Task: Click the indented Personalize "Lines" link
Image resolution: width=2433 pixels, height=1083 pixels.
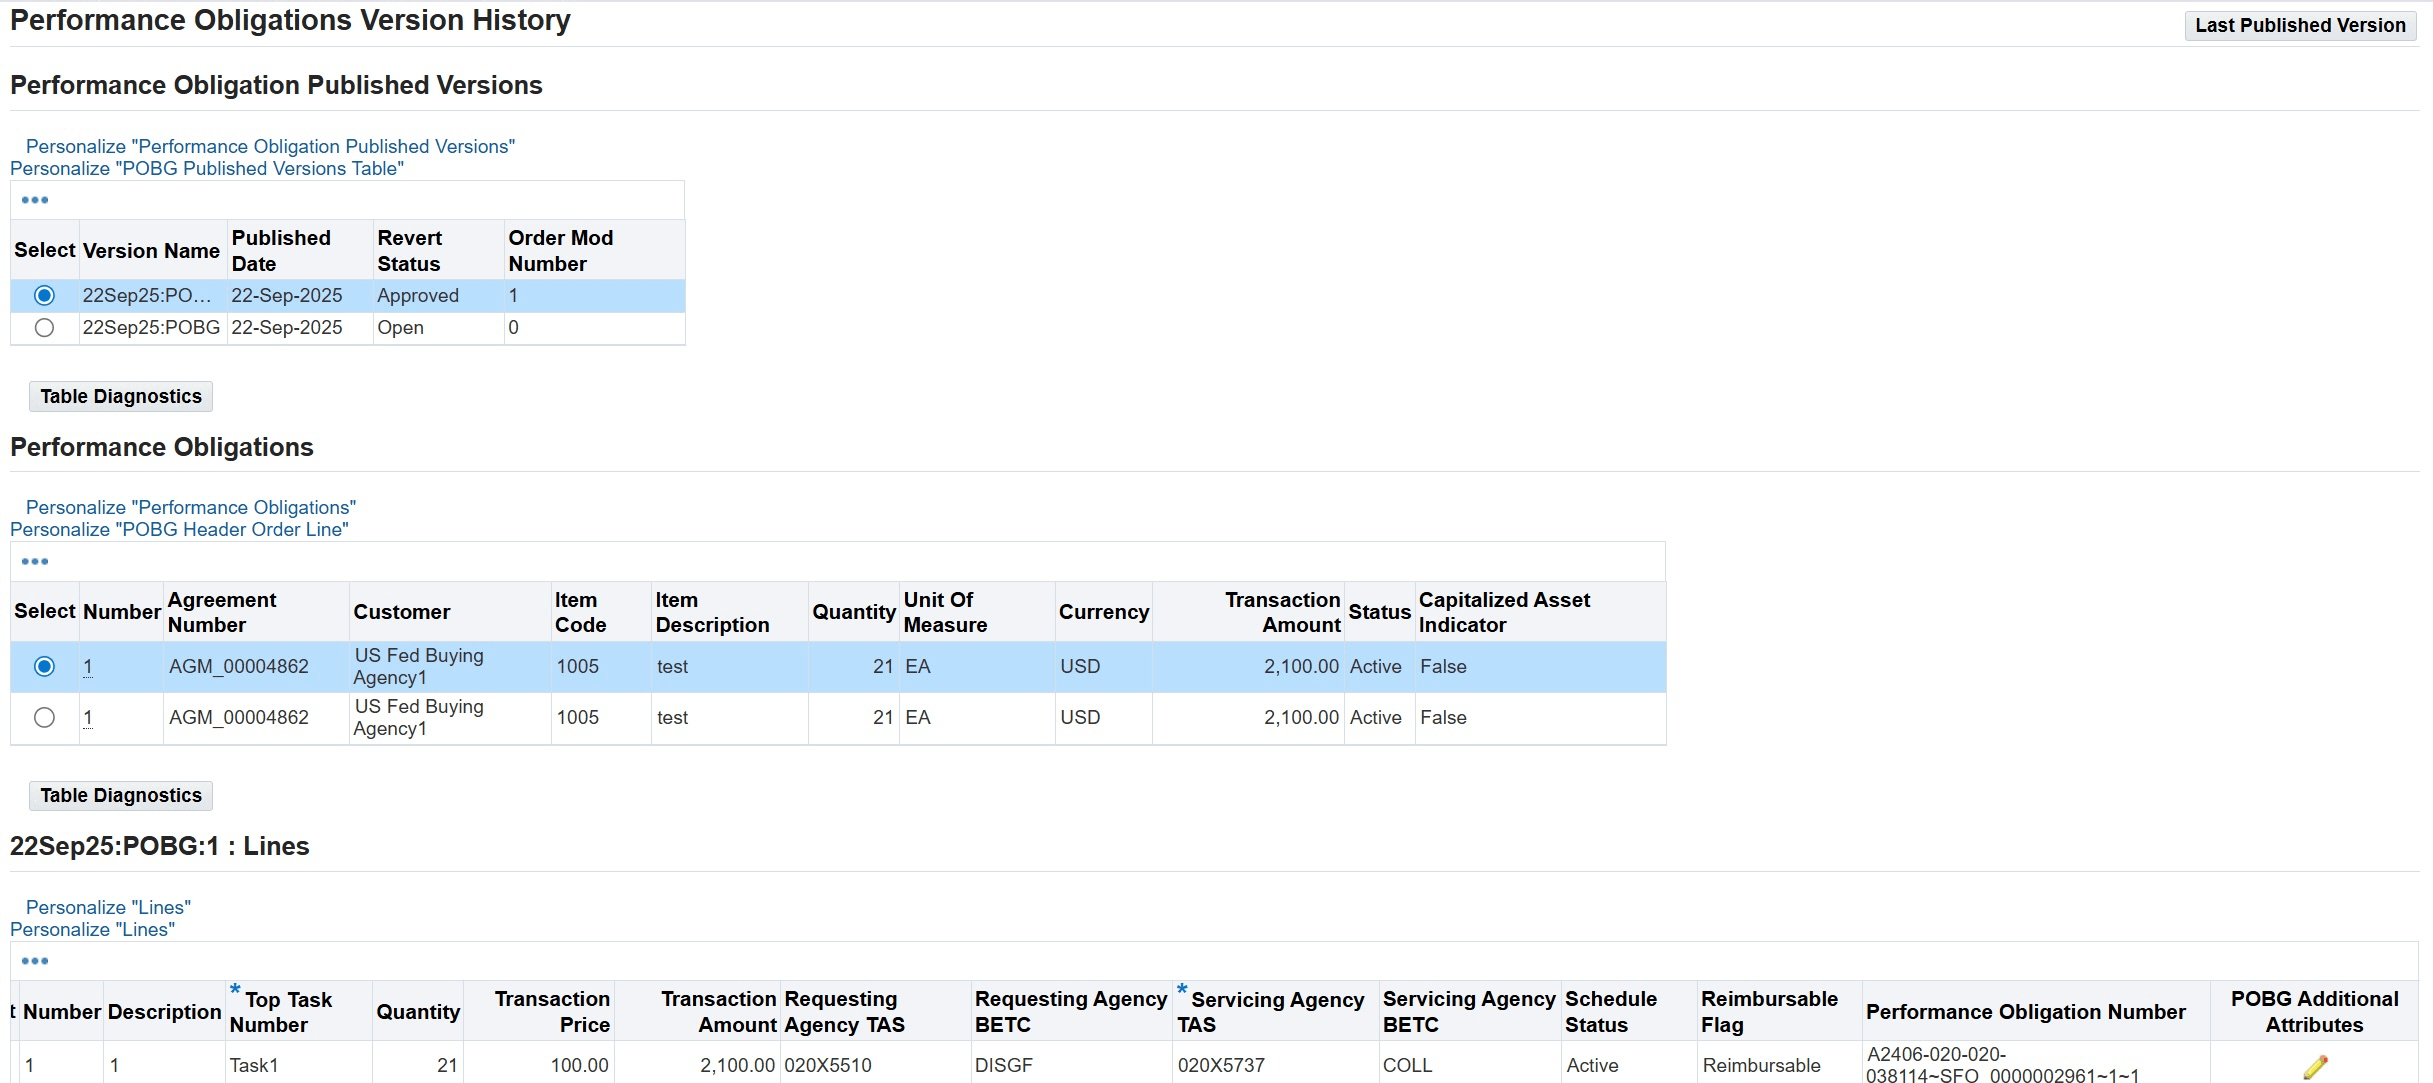Action: click(x=108, y=908)
